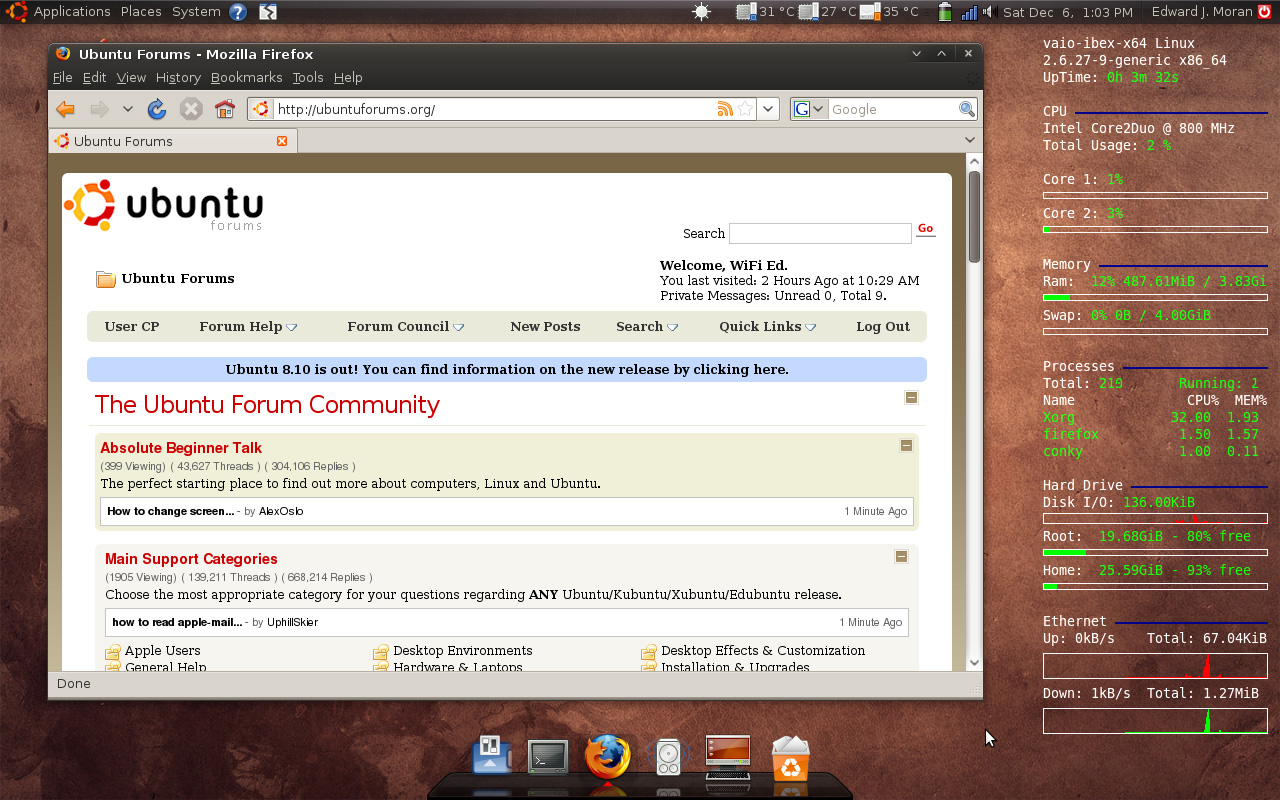This screenshot has height=800, width=1280.
Task: Open the File menu in Firefox
Action: pyautogui.click(x=62, y=77)
